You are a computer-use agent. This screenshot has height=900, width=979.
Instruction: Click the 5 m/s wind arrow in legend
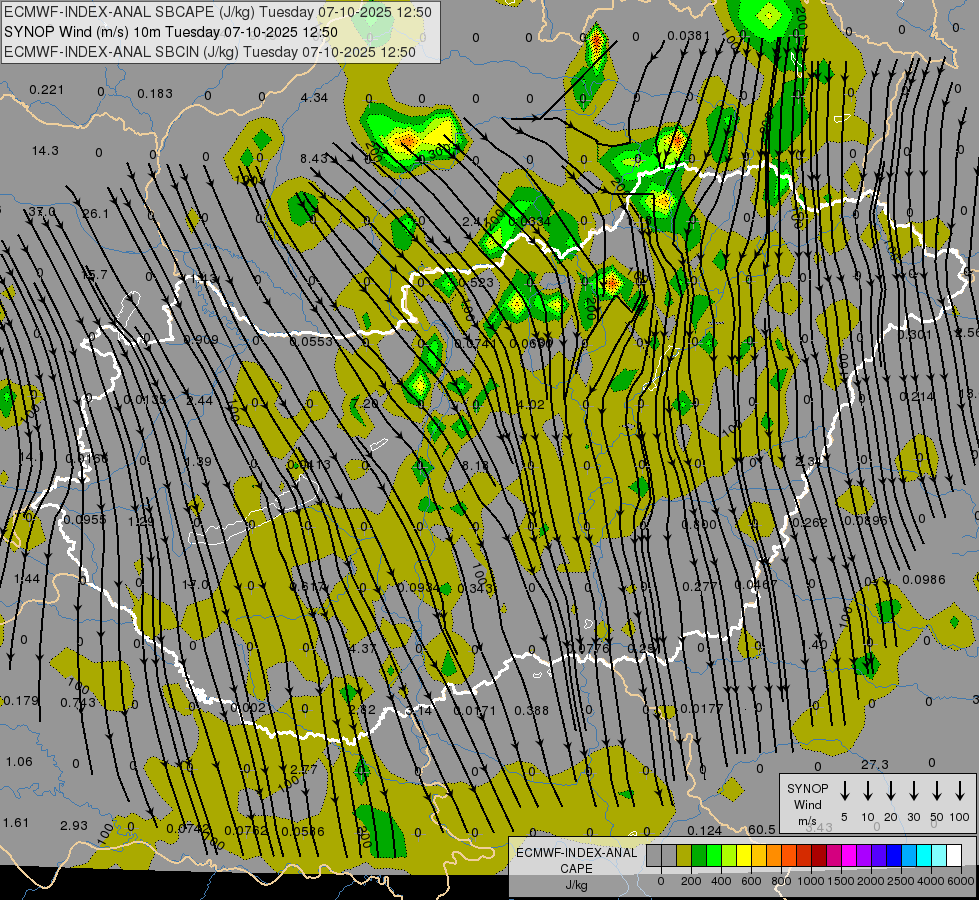point(845,791)
